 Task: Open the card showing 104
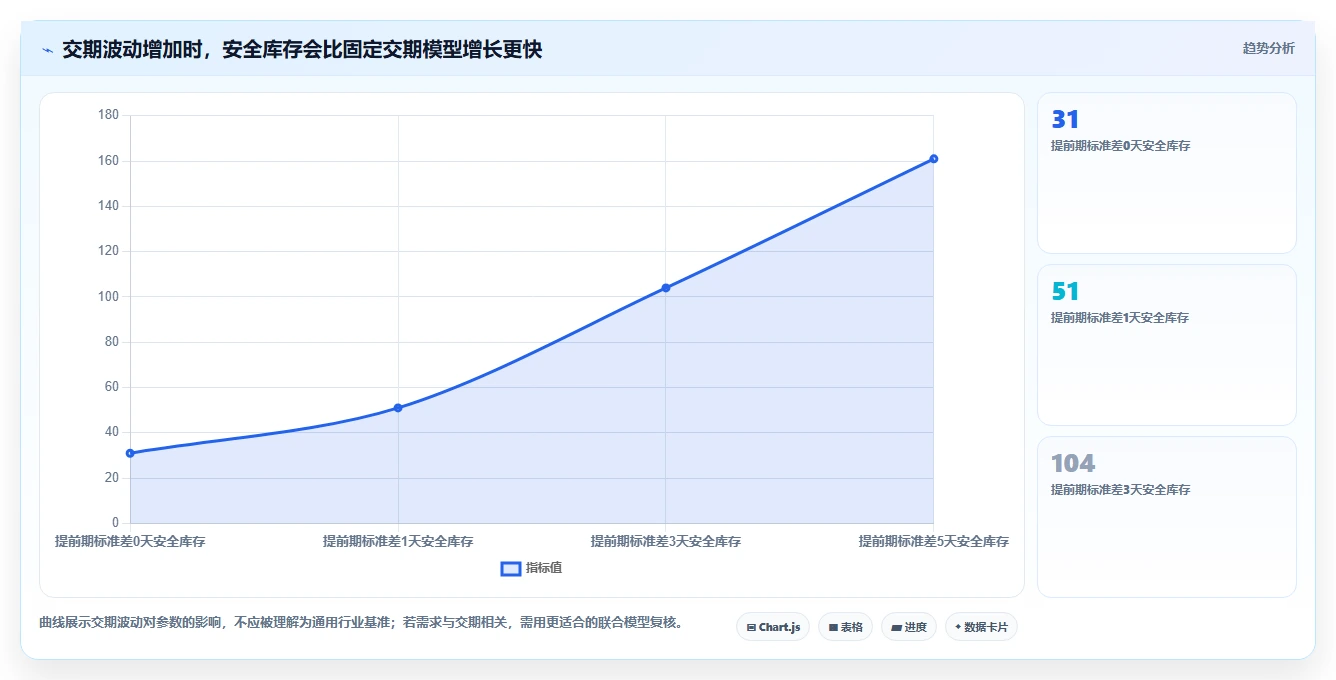click(1167, 517)
